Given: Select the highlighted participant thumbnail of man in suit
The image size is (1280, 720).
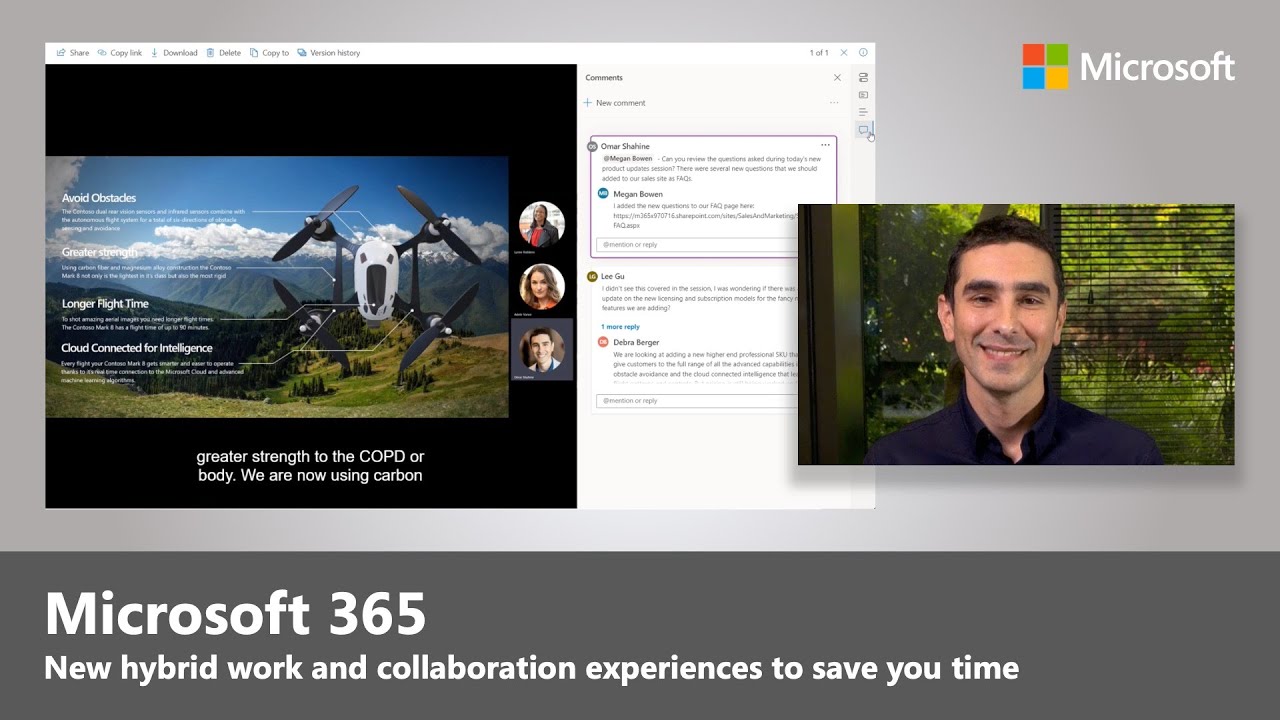Looking at the screenshot, I should pos(542,350).
